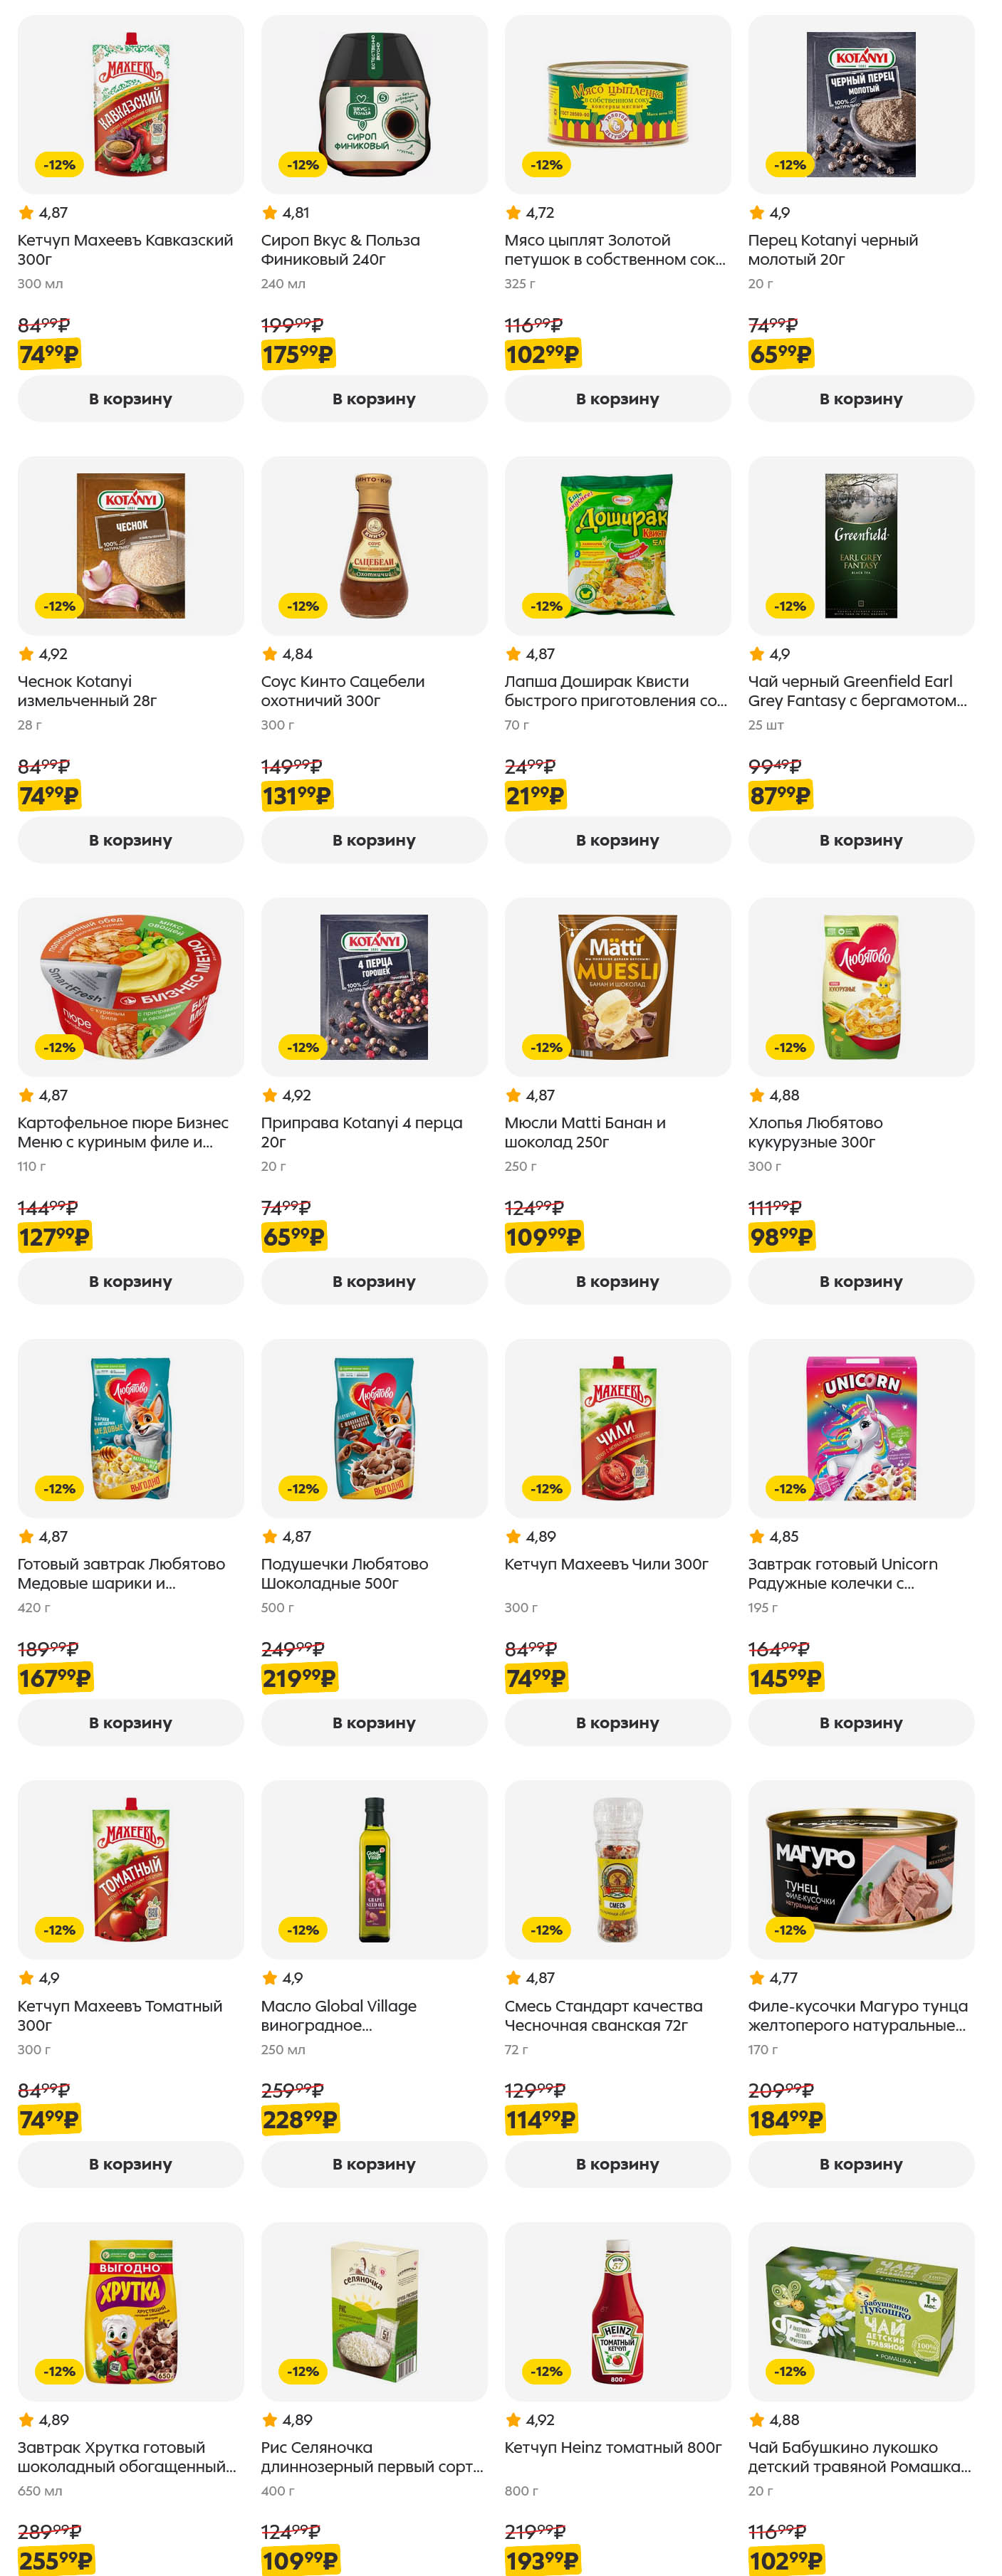This screenshot has height=2576, width=1002.
Task: Click the Heinz томатный ketchup bottle image
Action: click(x=617, y=2311)
